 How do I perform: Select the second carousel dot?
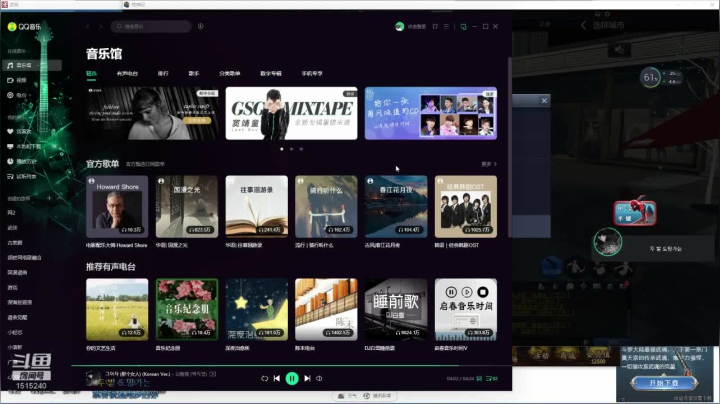(291, 149)
